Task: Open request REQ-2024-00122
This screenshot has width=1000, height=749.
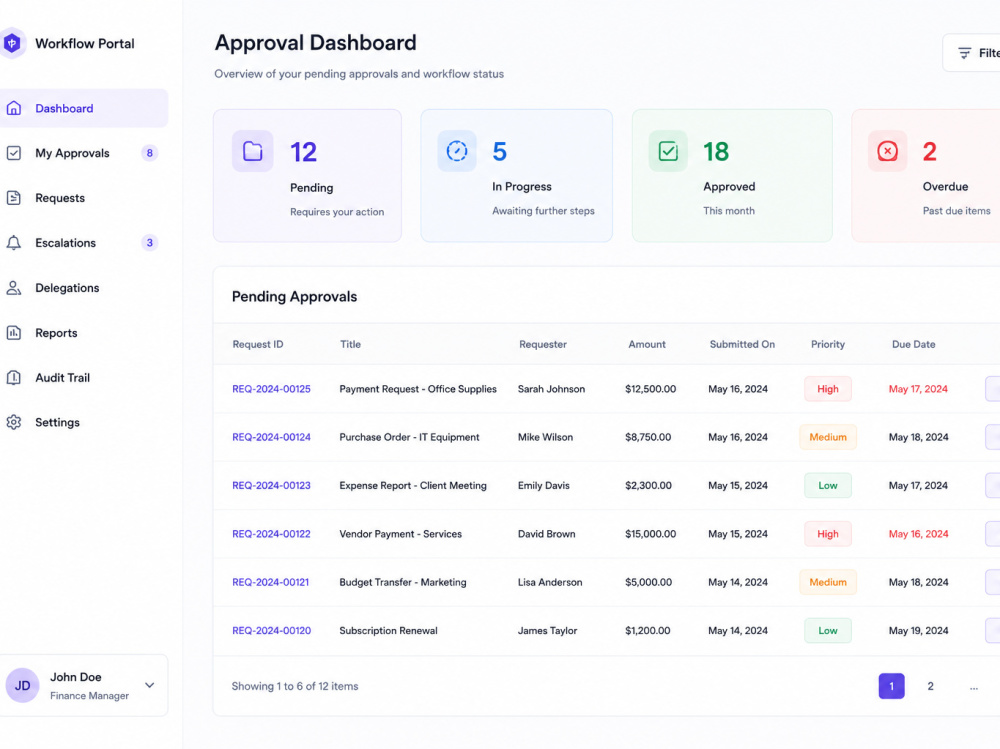Action: tap(271, 534)
